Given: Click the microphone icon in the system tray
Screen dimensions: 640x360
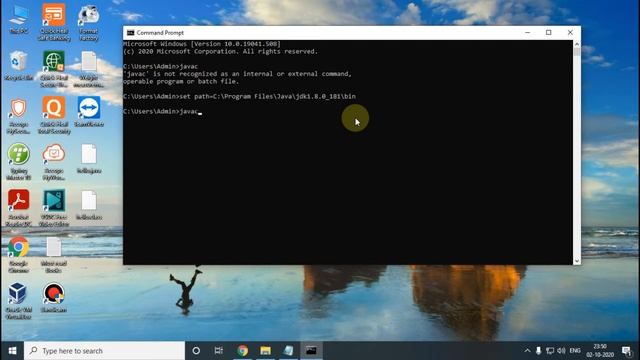Looking at the screenshot, I should click(x=539, y=351).
